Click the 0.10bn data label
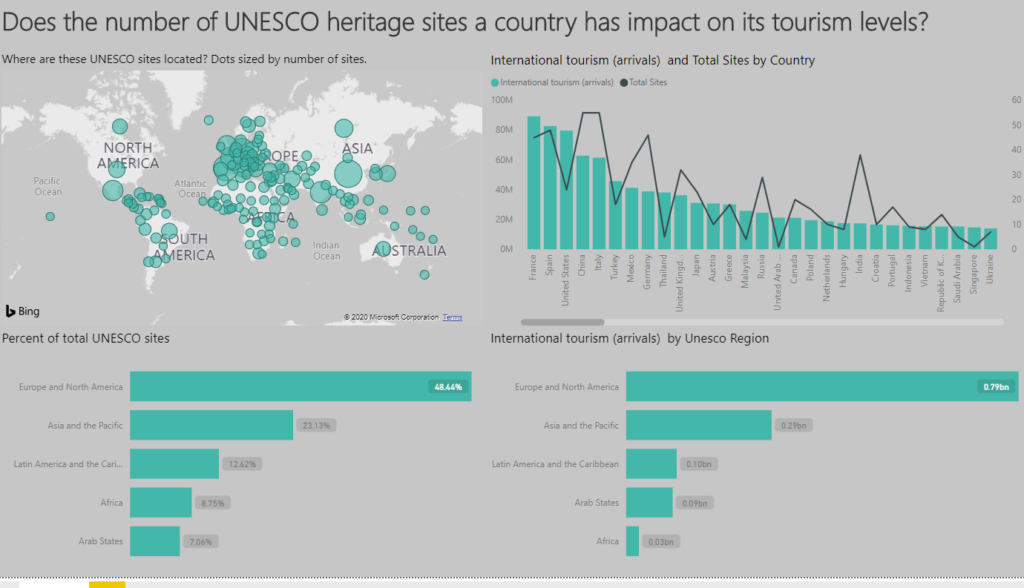The image size is (1024, 588). 699,464
